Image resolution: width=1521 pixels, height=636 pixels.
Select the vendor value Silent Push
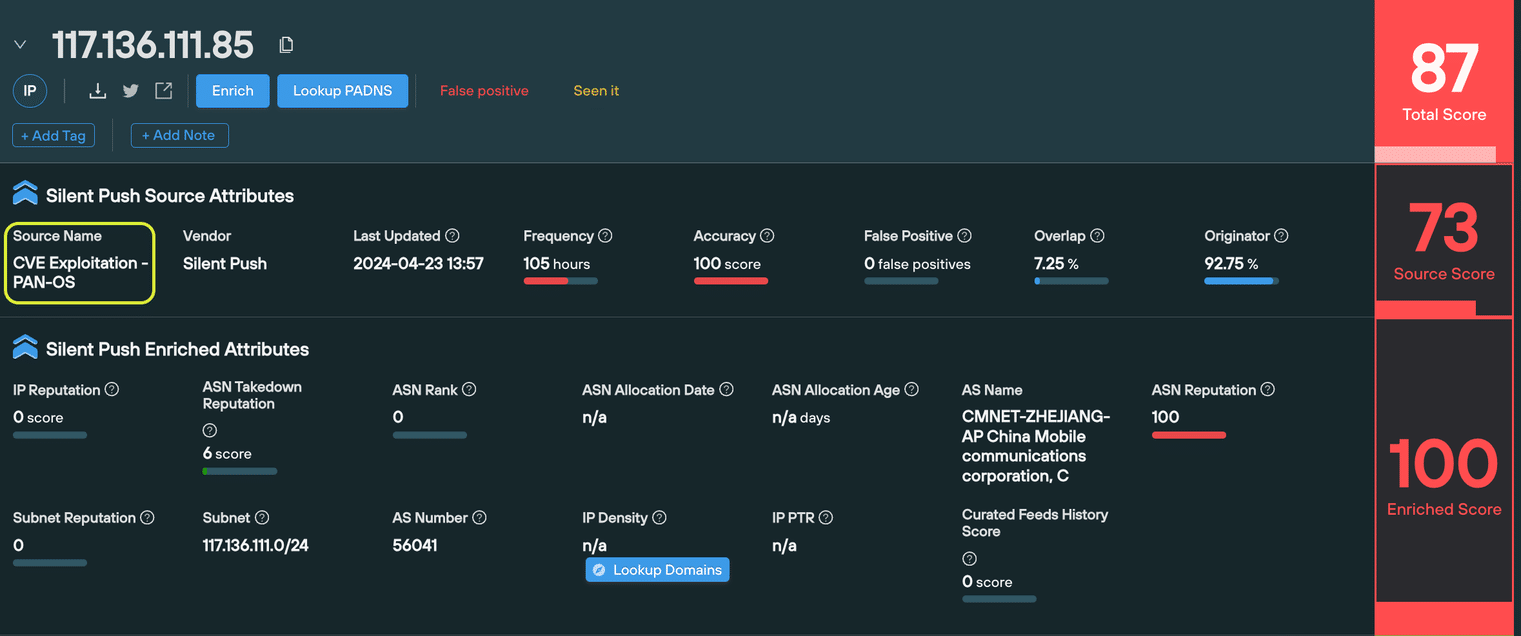[225, 264]
